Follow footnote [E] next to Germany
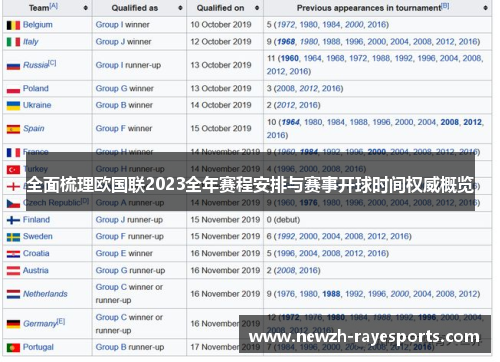Image resolution: width=500 pixels, height=362 pixels. click(61, 321)
